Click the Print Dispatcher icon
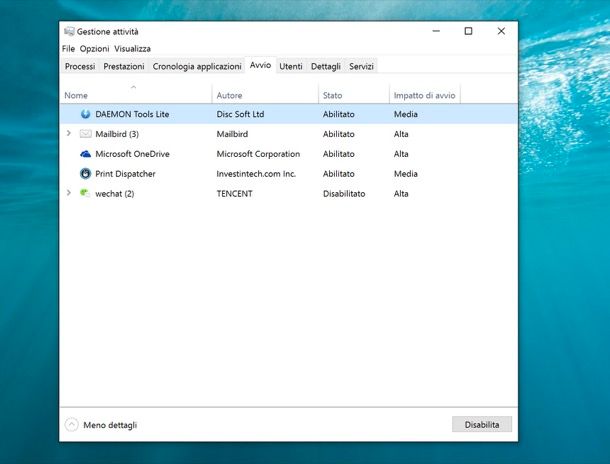This screenshot has width=610, height=464. 85,173
